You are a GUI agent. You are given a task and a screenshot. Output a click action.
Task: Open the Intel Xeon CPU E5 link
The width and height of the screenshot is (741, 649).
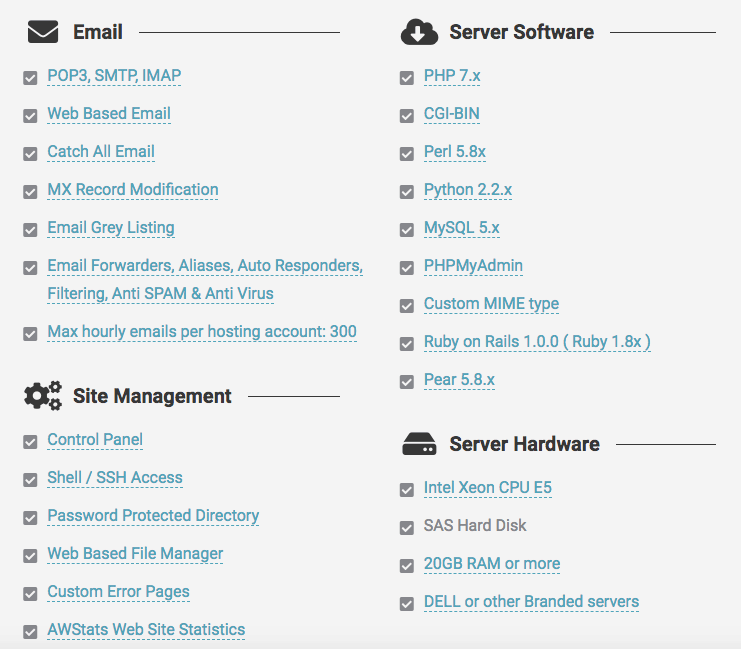tap(488, 487)
